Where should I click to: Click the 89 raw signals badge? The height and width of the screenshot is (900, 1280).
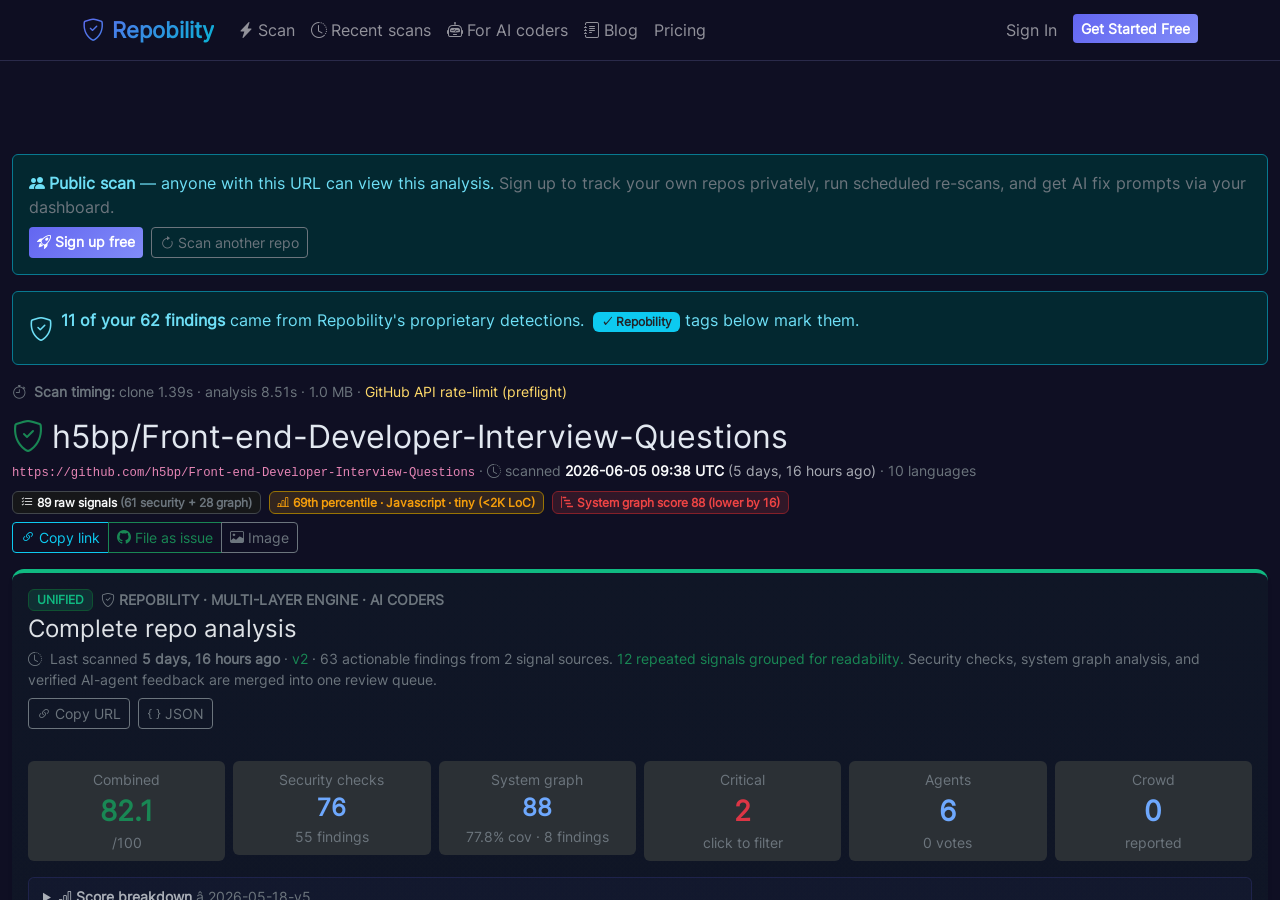click(136, 502)
